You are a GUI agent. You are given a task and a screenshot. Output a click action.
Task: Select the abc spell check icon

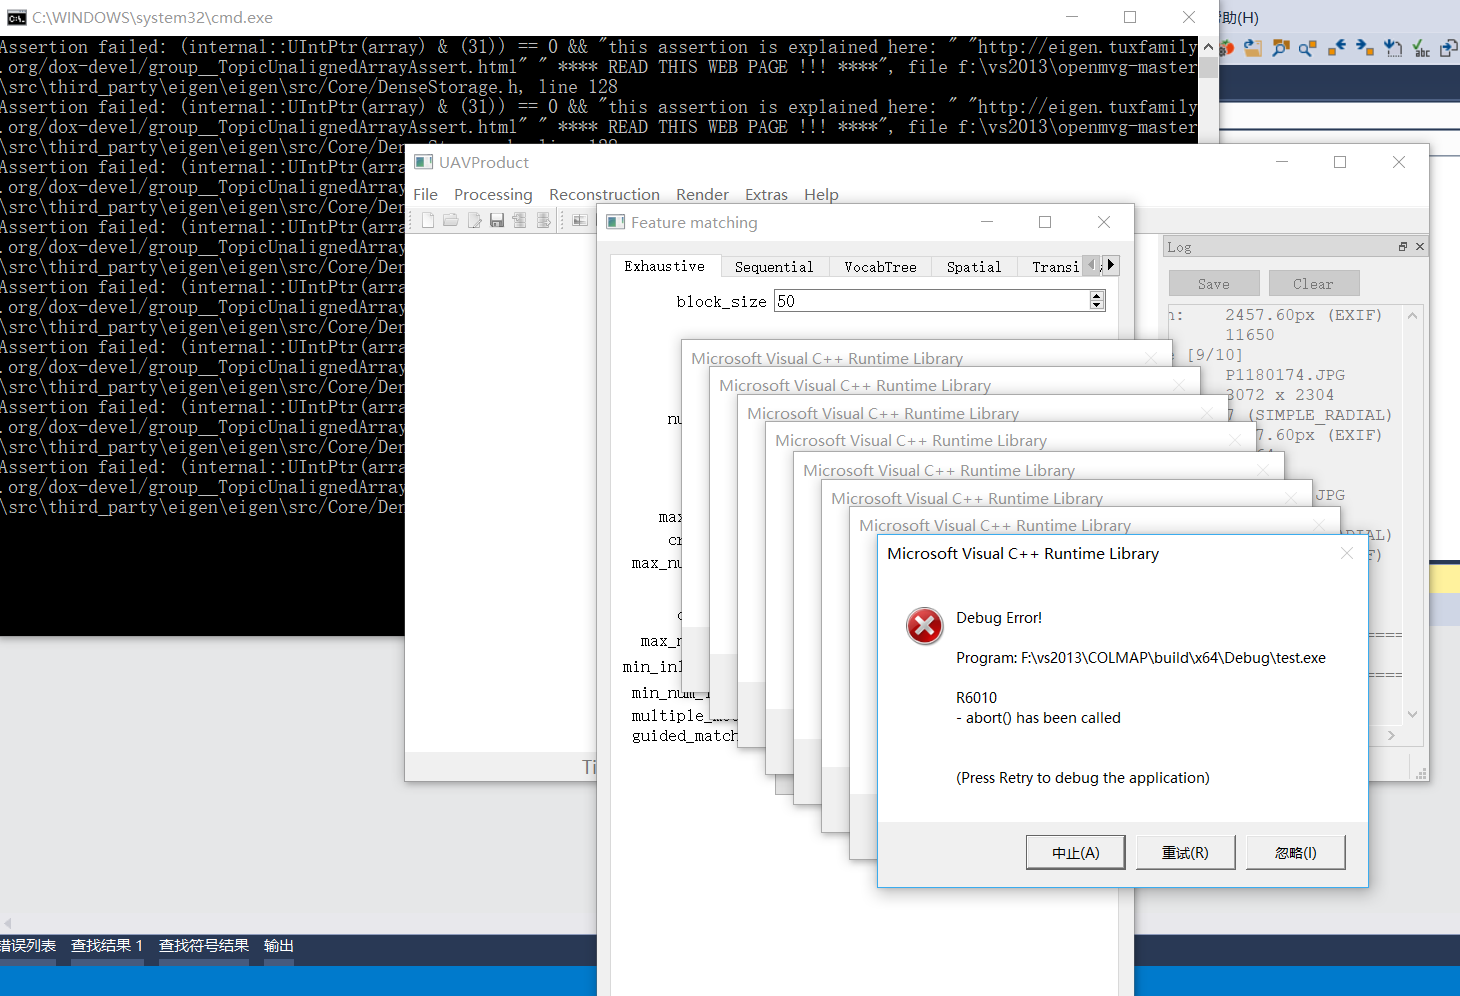coord(1423,47)
